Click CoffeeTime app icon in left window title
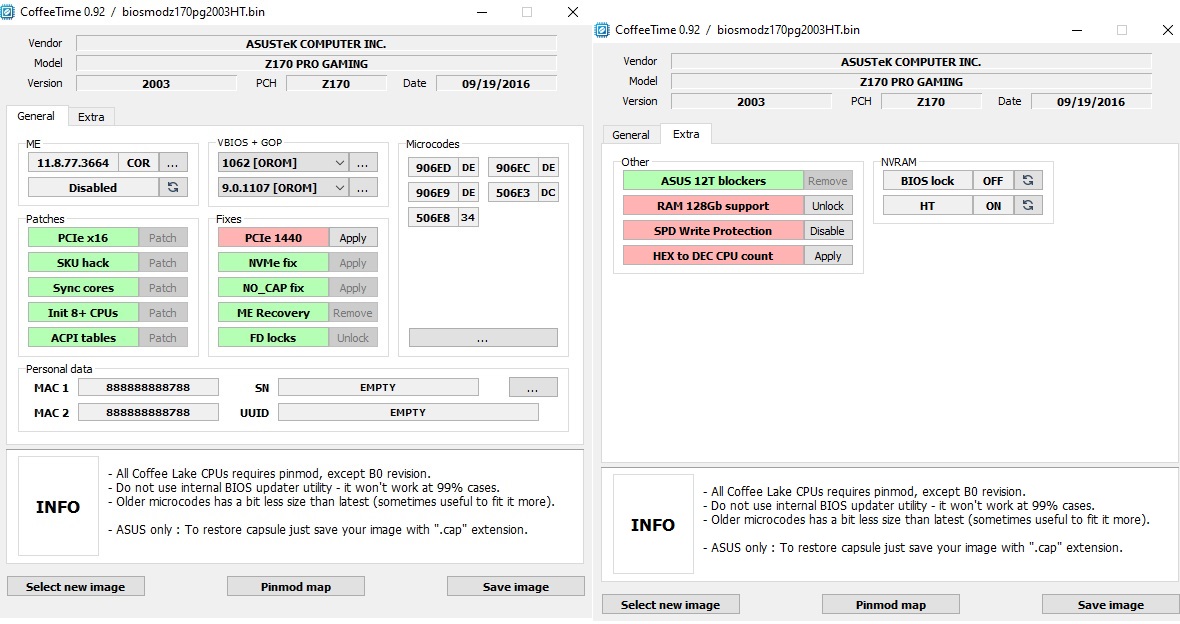This screenshot has height=624, width=1180. tap(8, 12)
